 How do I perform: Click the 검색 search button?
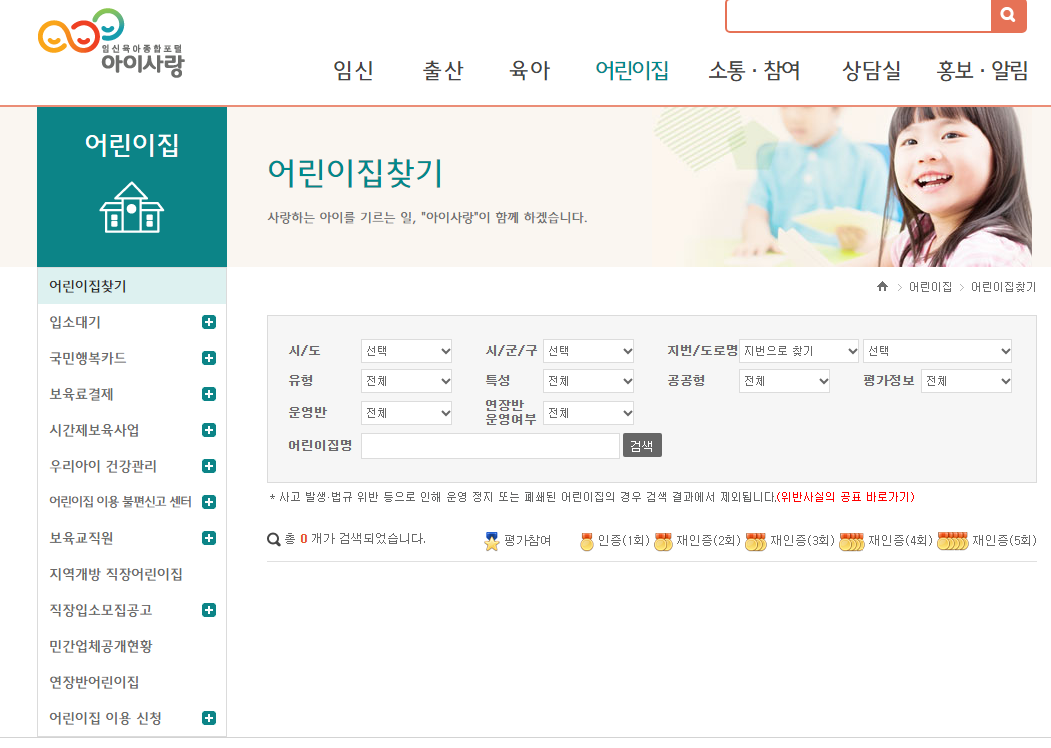(x=641, y=445)
